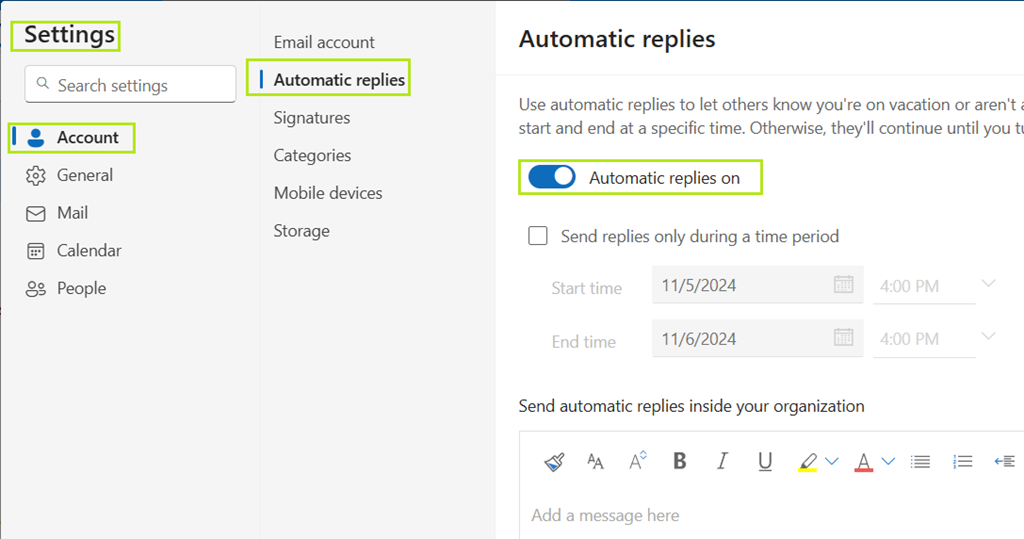Image resolution: width=1024 pixels, height=539 pixels.
Task: Apply the yellow text highlight color
Action: click(x=808, y=461)
